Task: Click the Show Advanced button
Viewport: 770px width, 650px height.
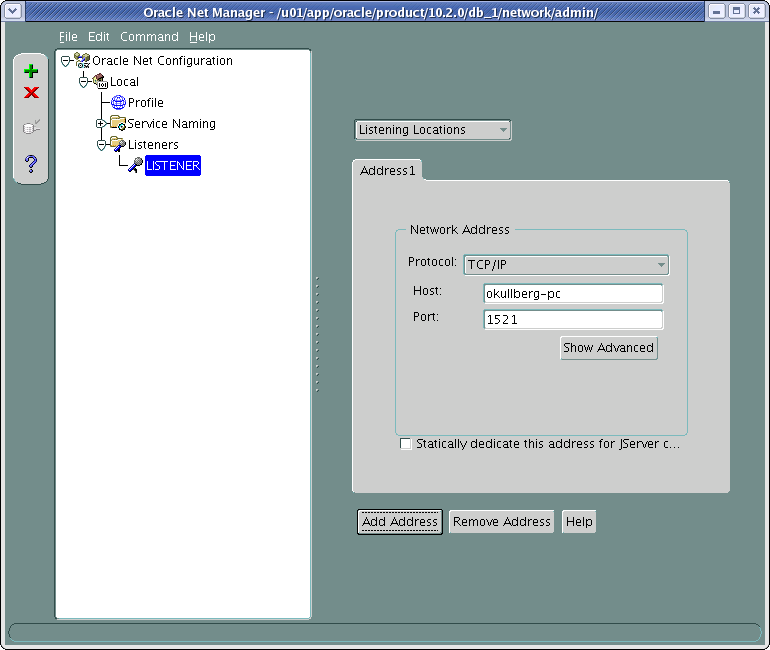Action: 608,348
